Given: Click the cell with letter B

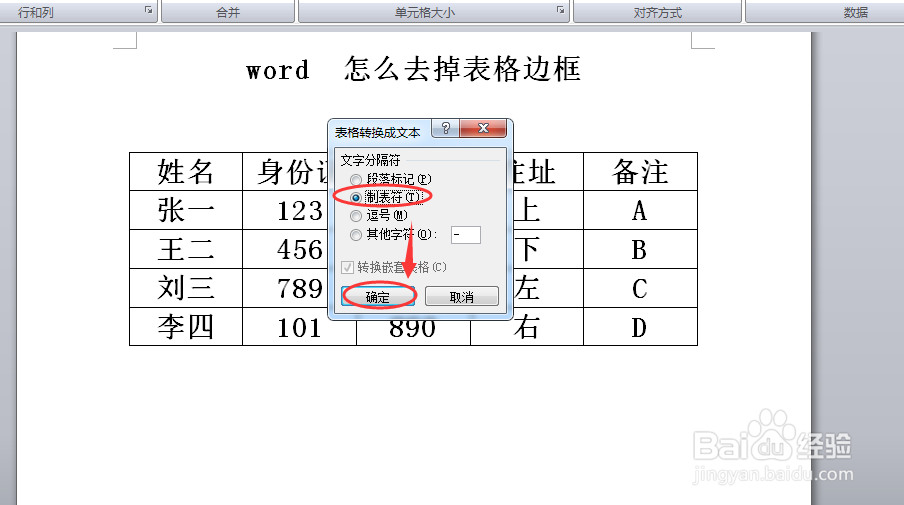Looking at the screenshot, I should pyautogui.click(x=641, y=249).
